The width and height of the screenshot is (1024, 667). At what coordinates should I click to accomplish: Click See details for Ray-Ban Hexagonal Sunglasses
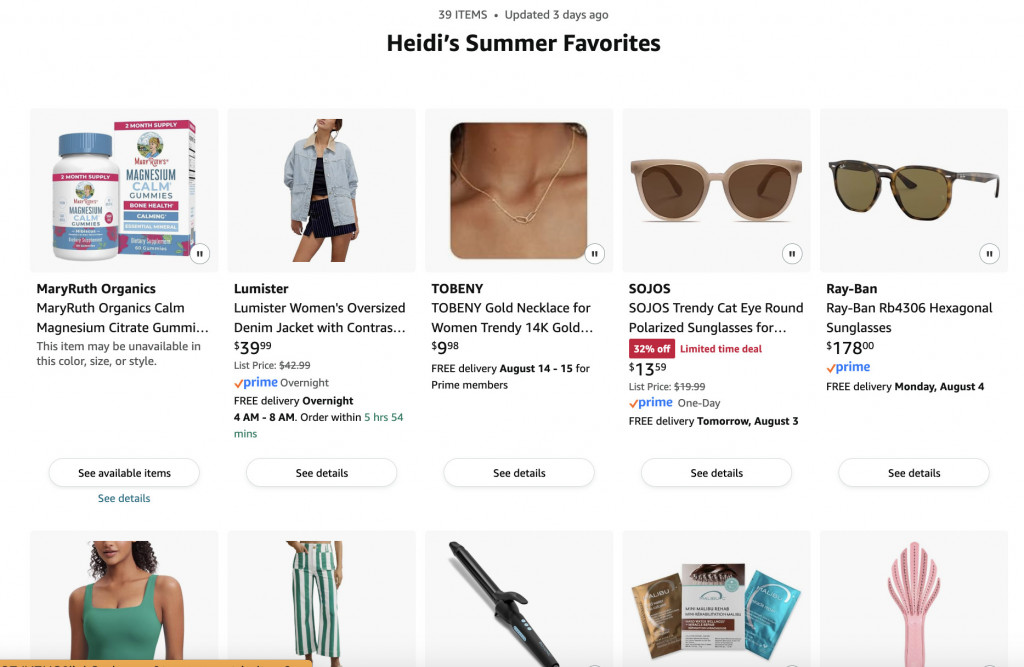point(914,473)
